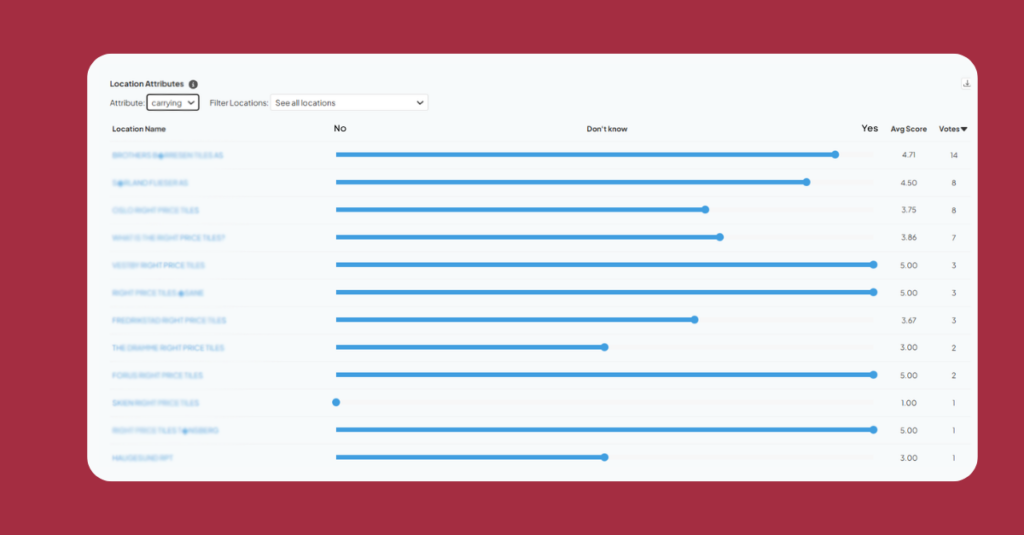Screen dimensions: 1024x535
Task: Click the slider dot for score 1.00
Action: click(x=336, y=402)
